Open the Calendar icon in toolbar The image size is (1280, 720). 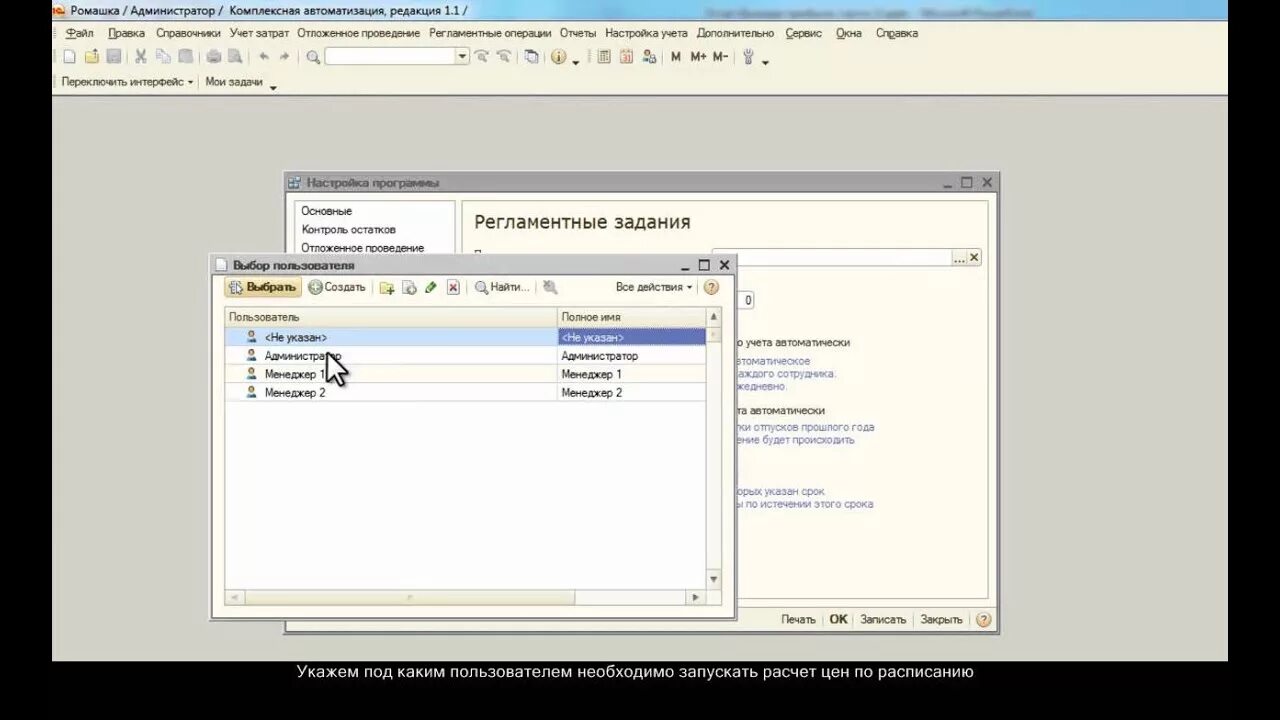pyautogui.click(x=626, y=57)
